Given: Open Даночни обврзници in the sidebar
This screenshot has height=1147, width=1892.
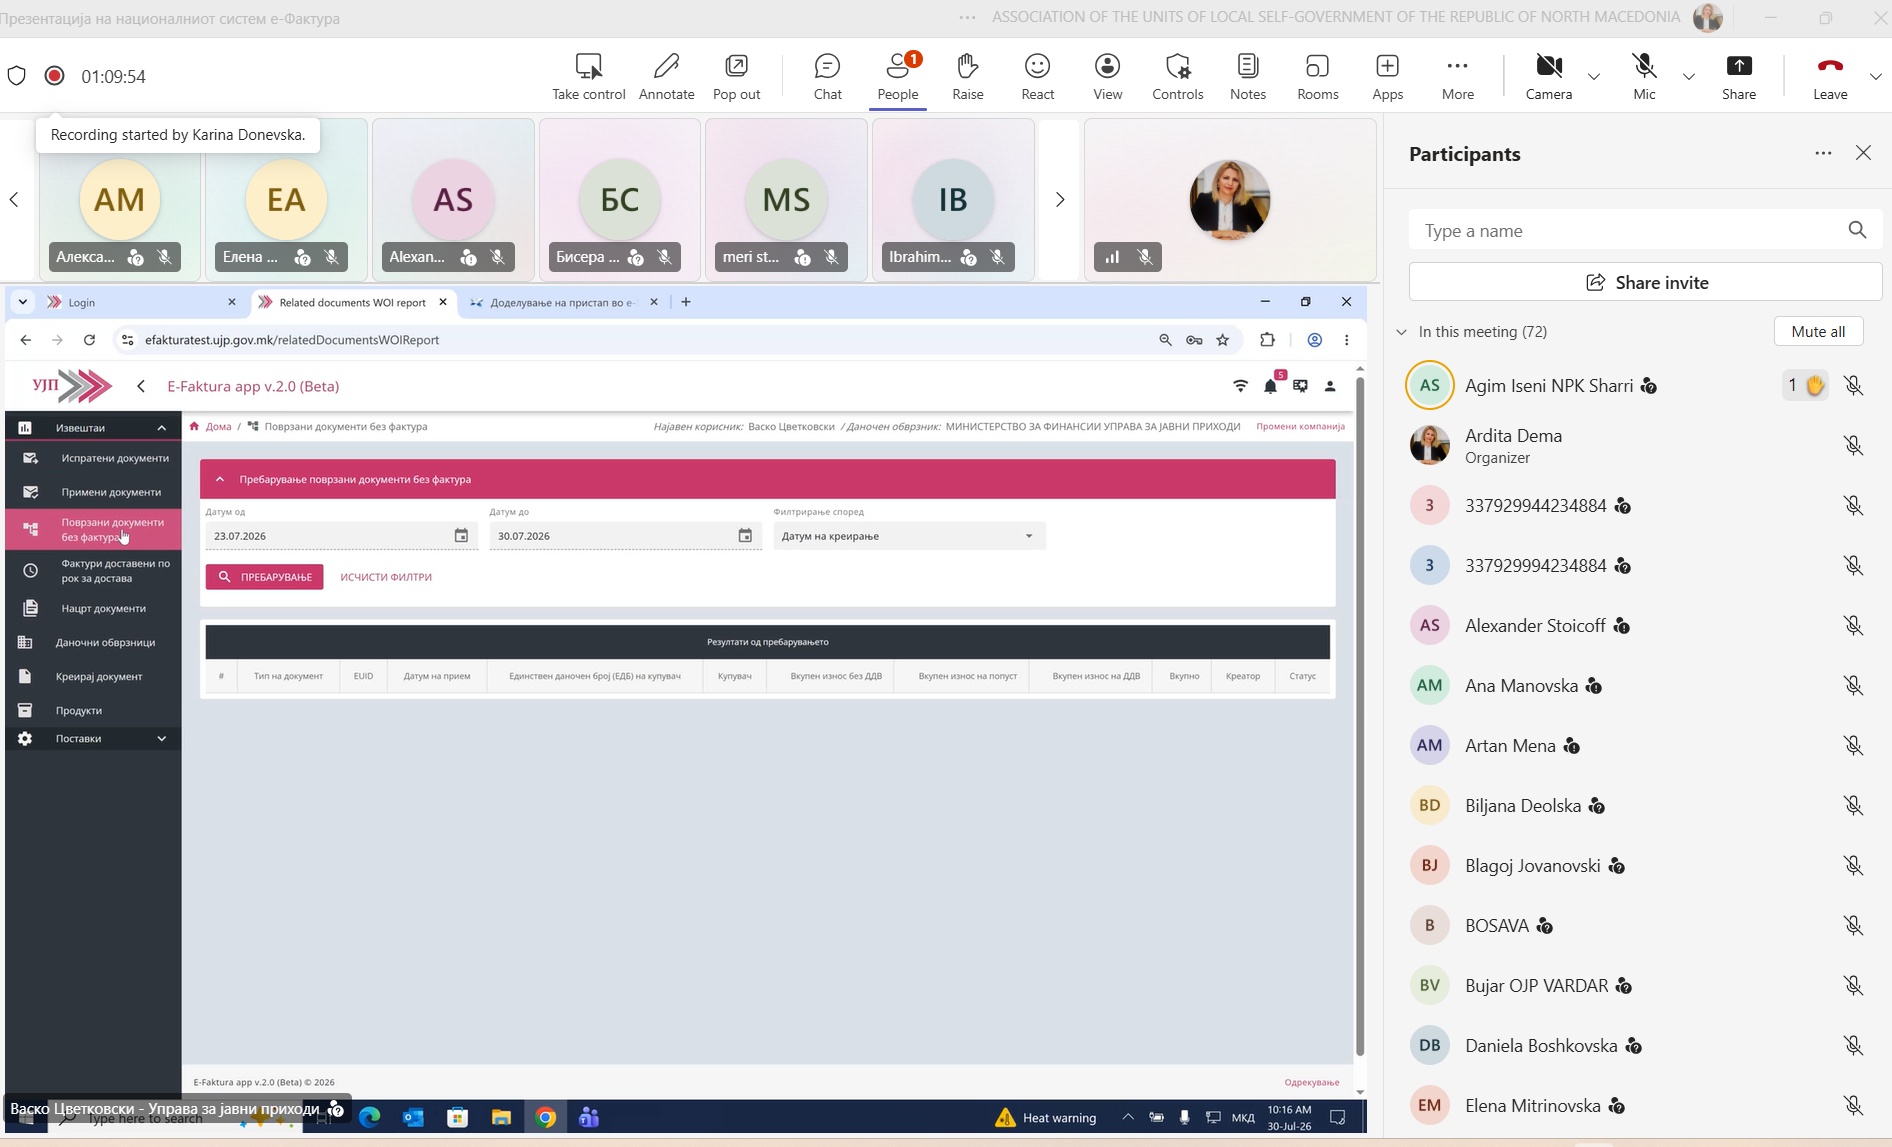Looking at the screenshot, I should tap(93, 642).
